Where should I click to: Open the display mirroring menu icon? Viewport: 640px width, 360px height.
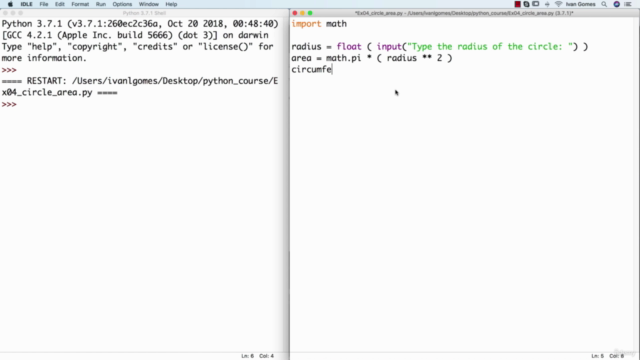click(x=536, y=4)
